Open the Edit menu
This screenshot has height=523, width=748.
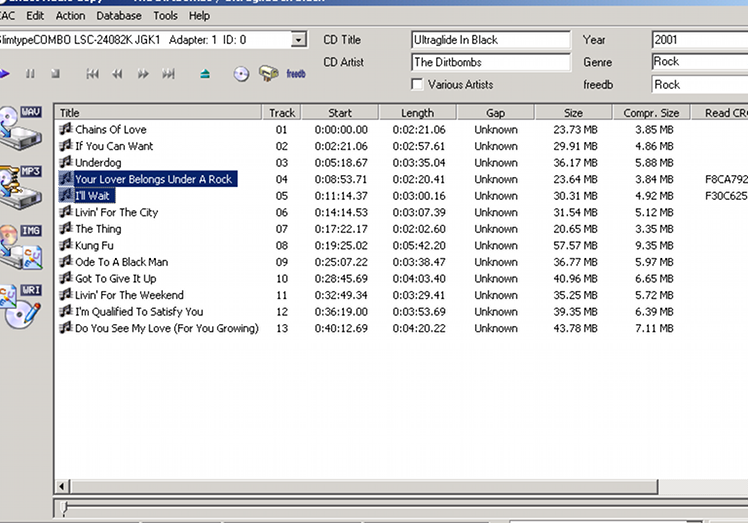click(x=35, y=16)
